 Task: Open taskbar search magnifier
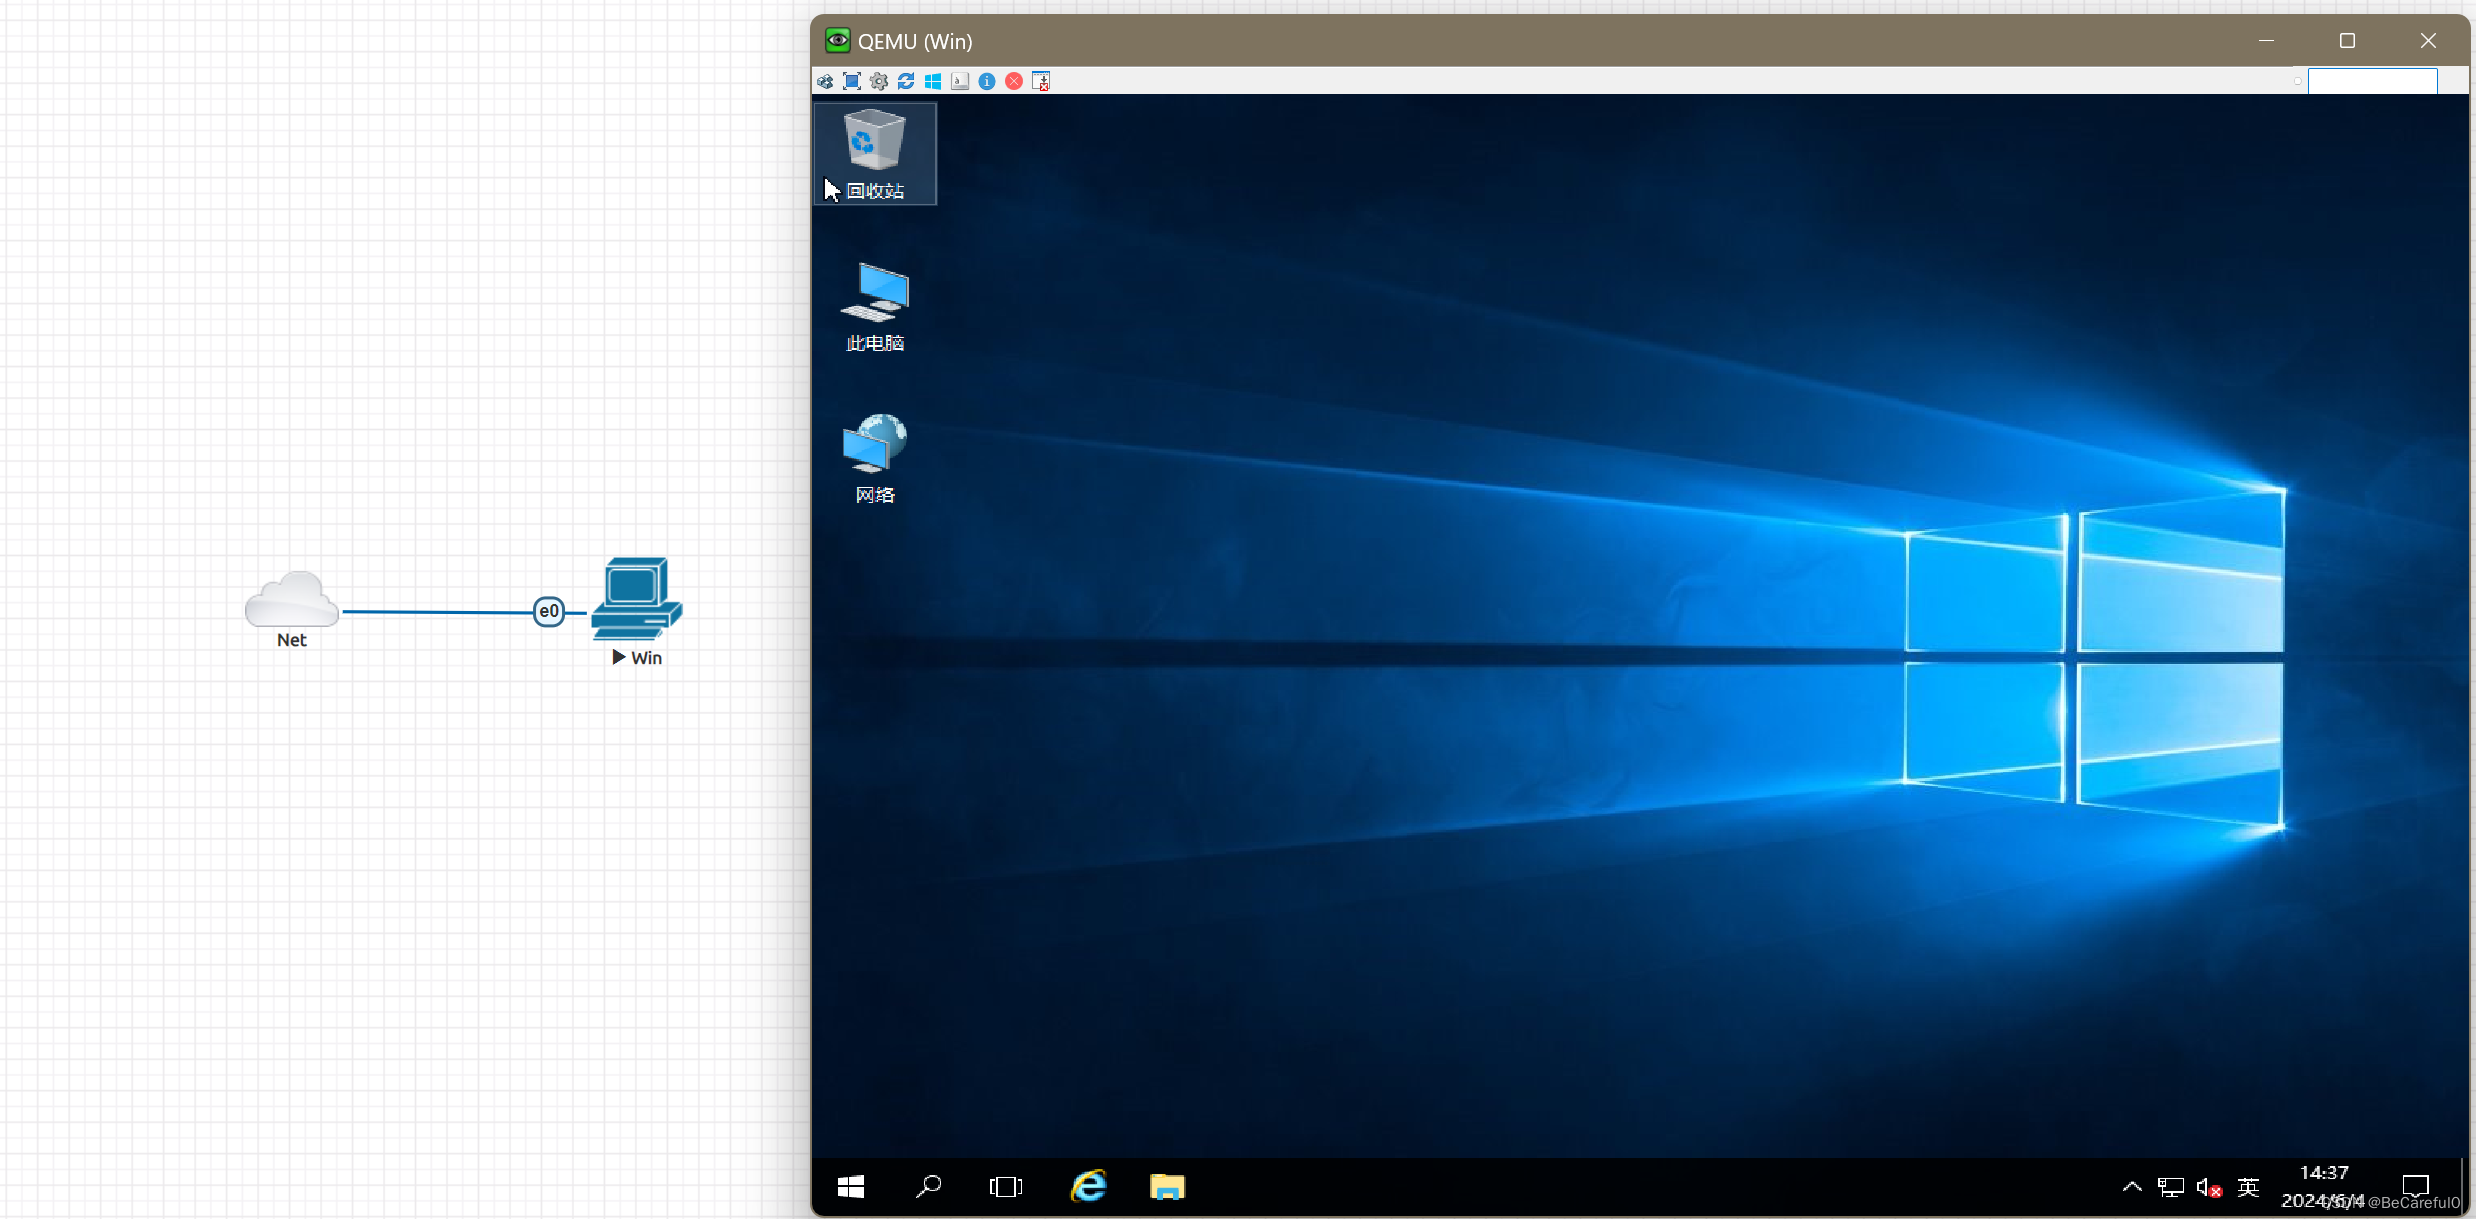[929, 1187]
